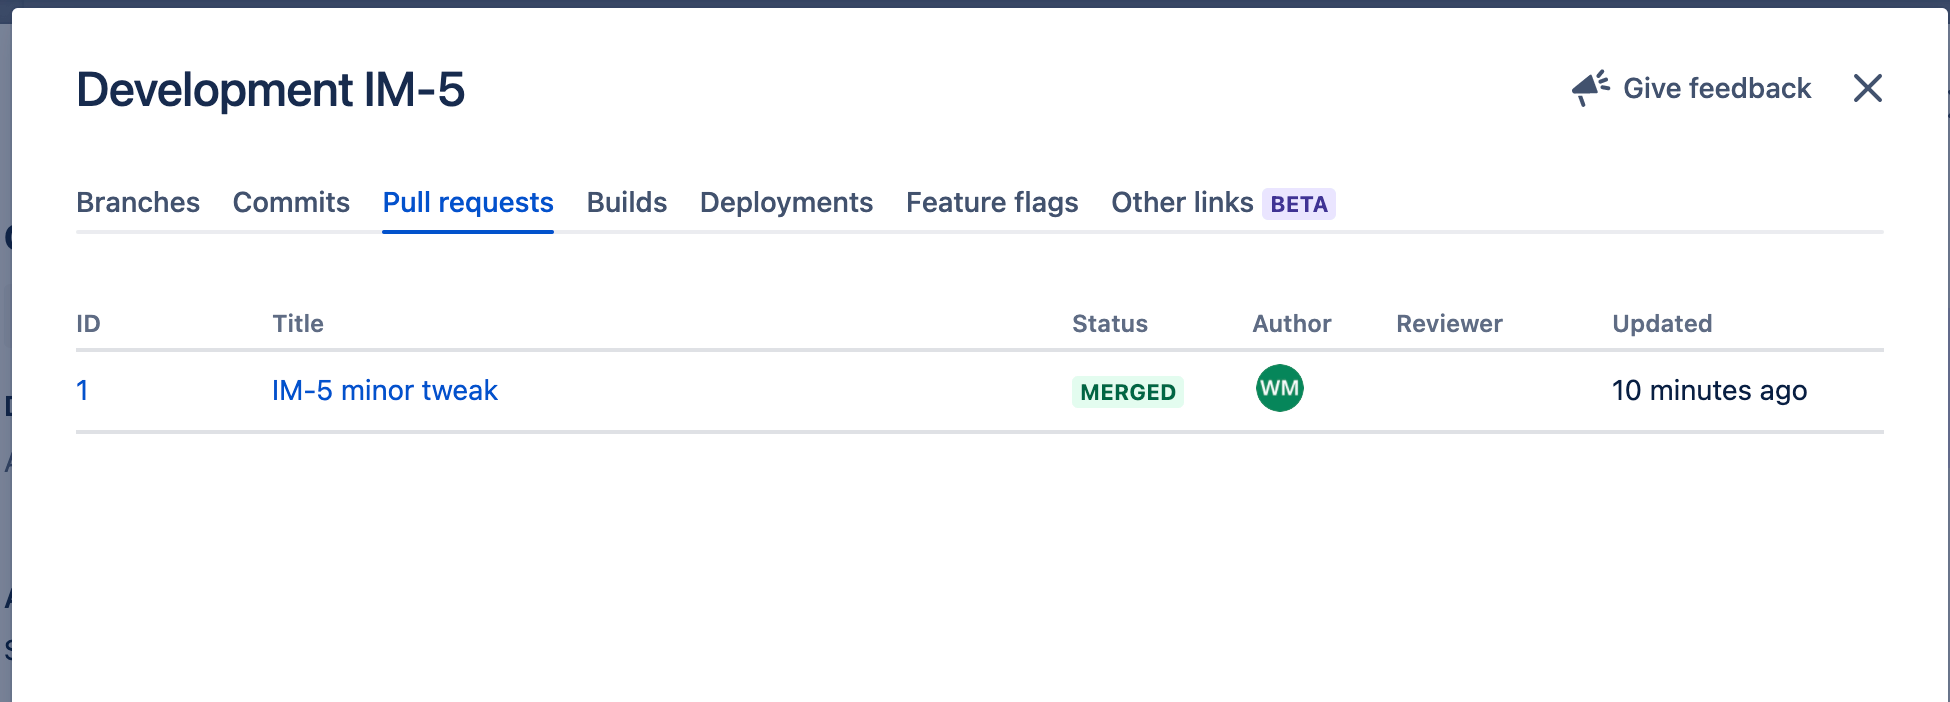Viewport: 1950px width, 702px height.
Task: Open the Commits tab
Action: (x=291, y=203)
